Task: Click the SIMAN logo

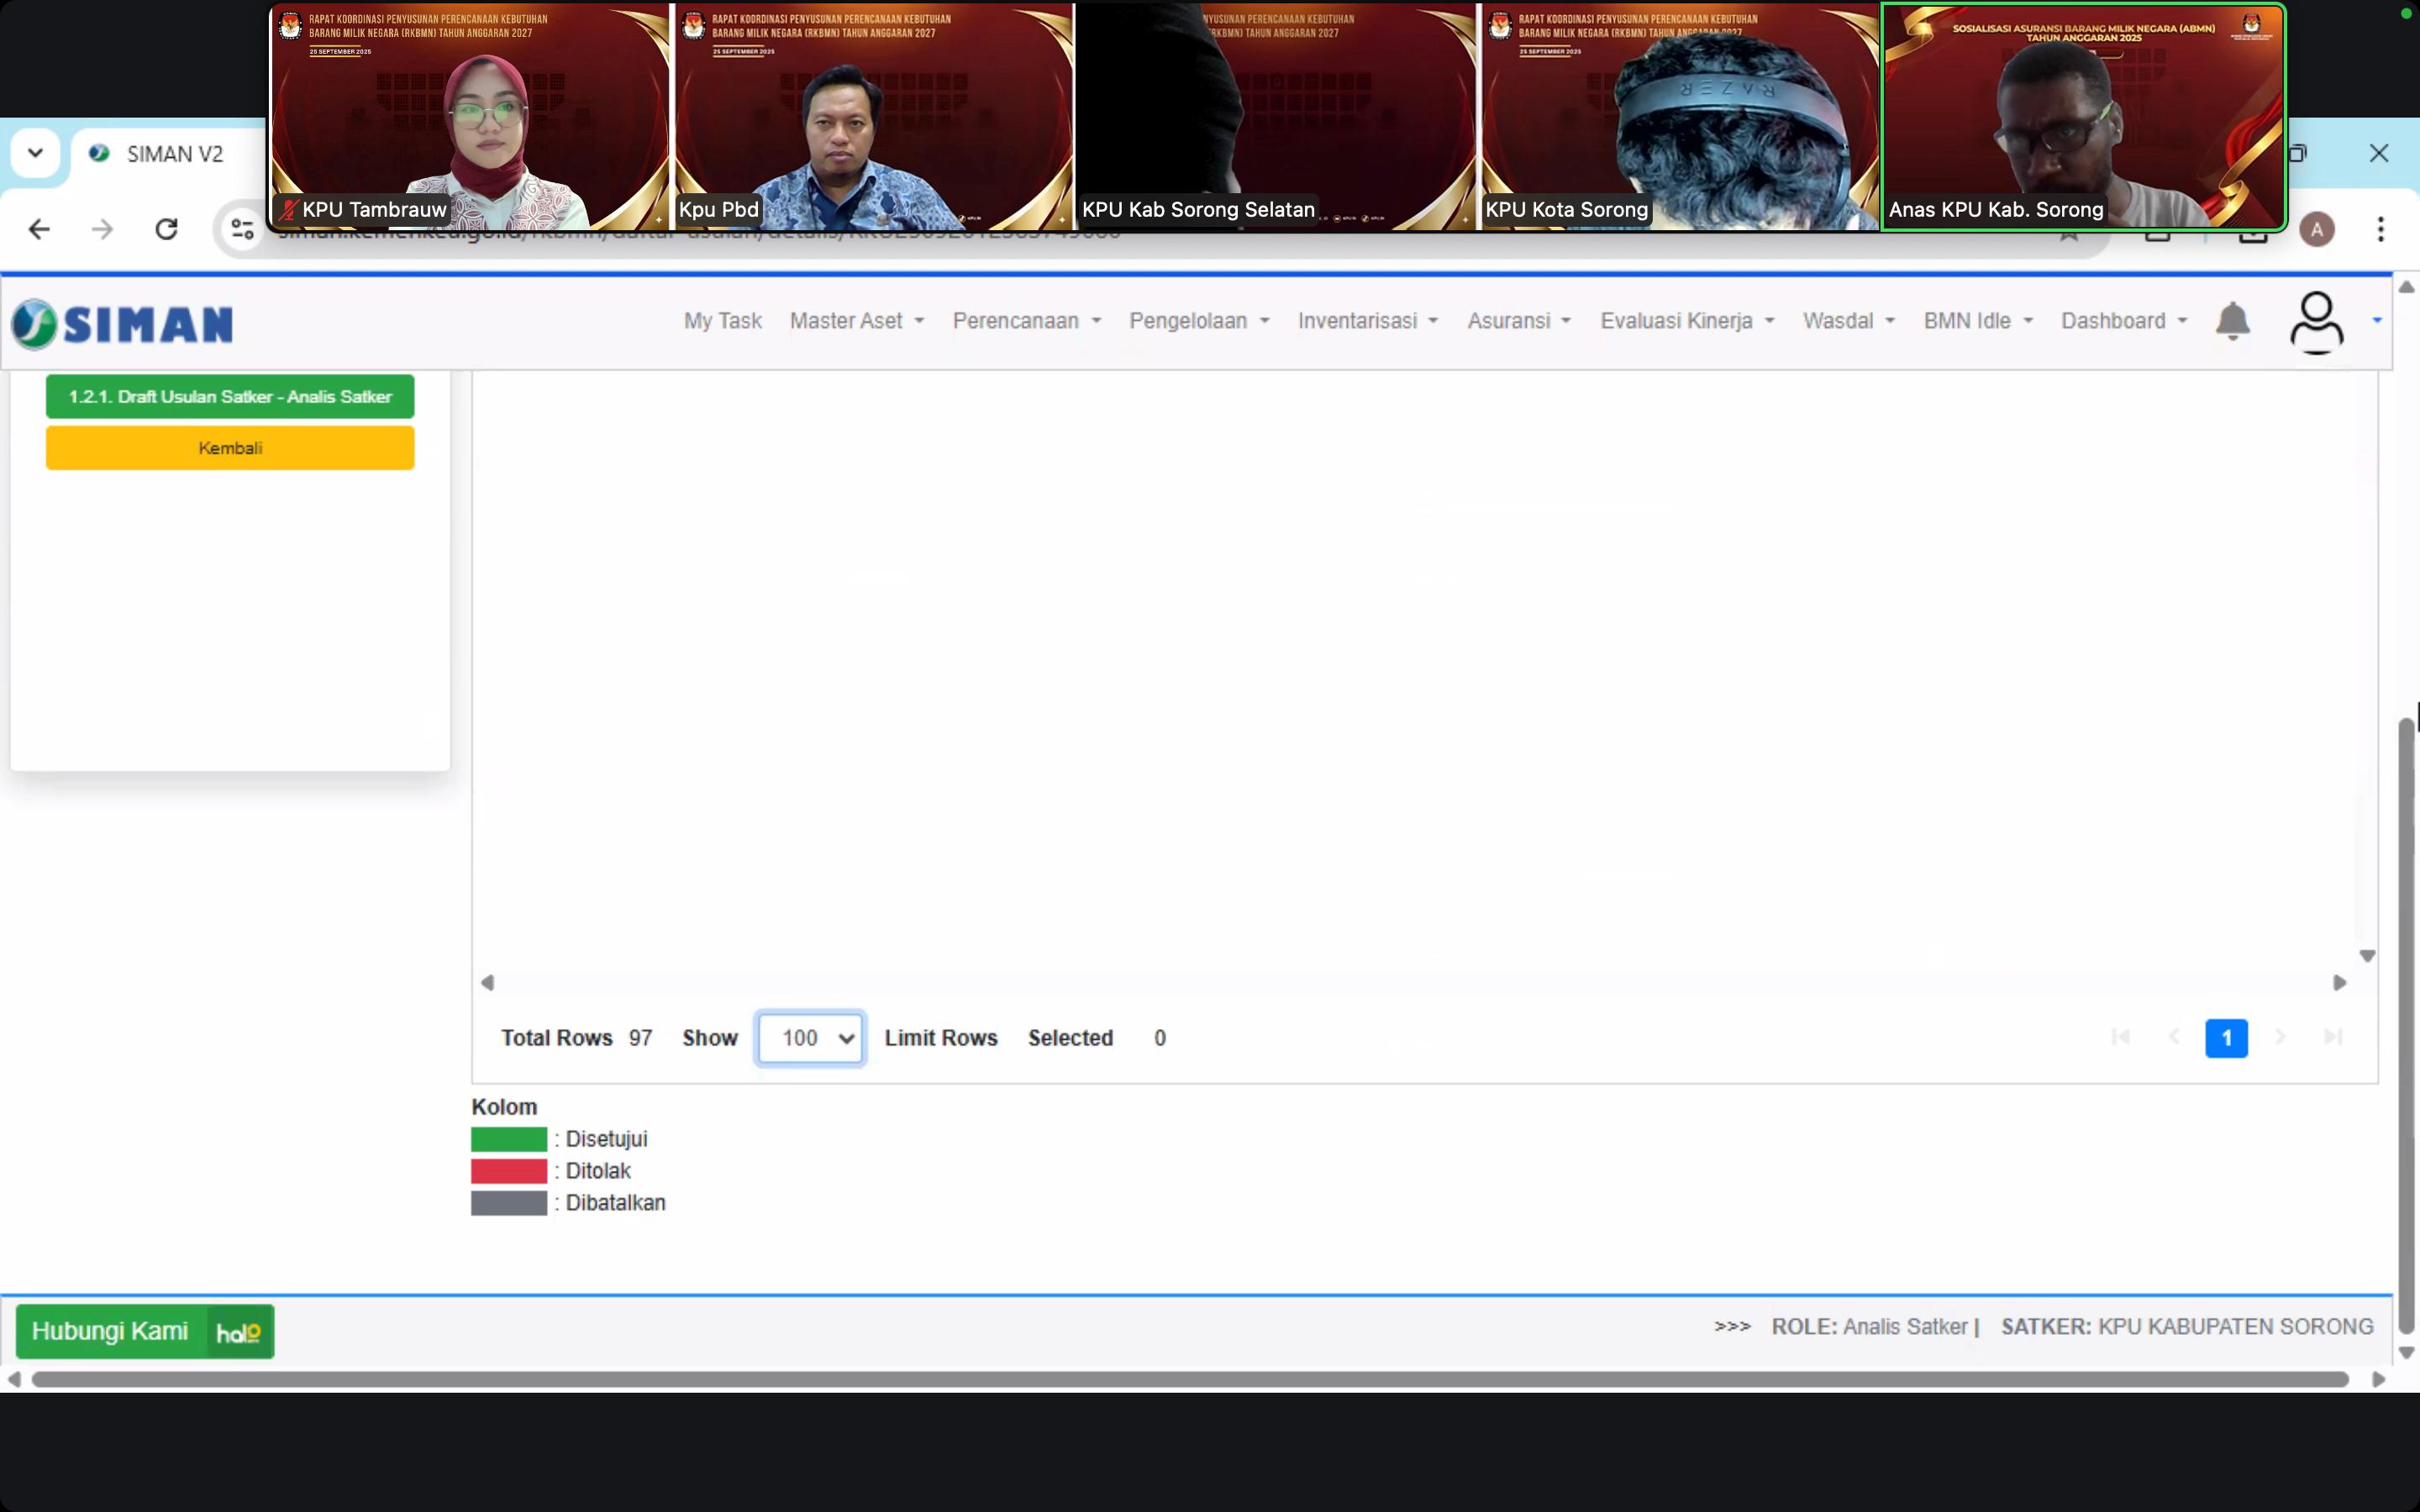Action: click(x=122, y=324)
